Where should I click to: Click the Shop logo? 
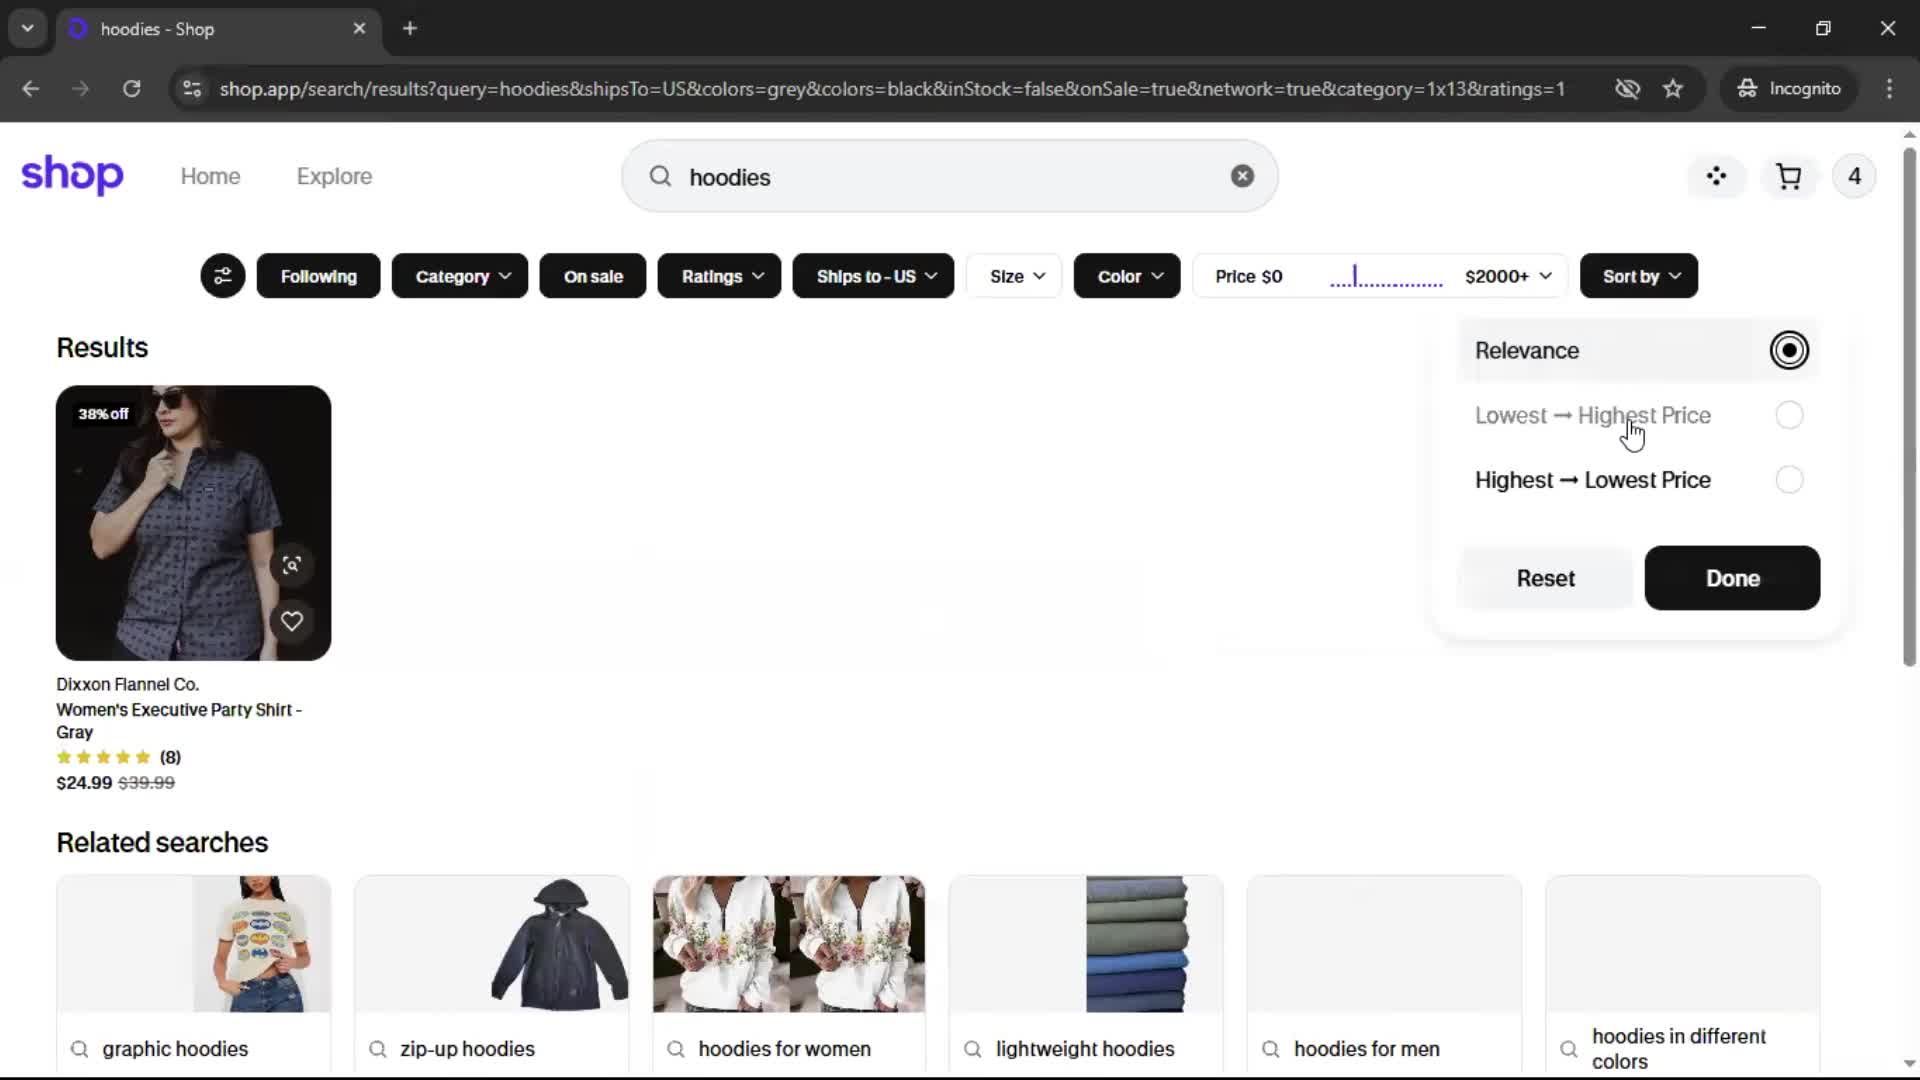point(72,175)
